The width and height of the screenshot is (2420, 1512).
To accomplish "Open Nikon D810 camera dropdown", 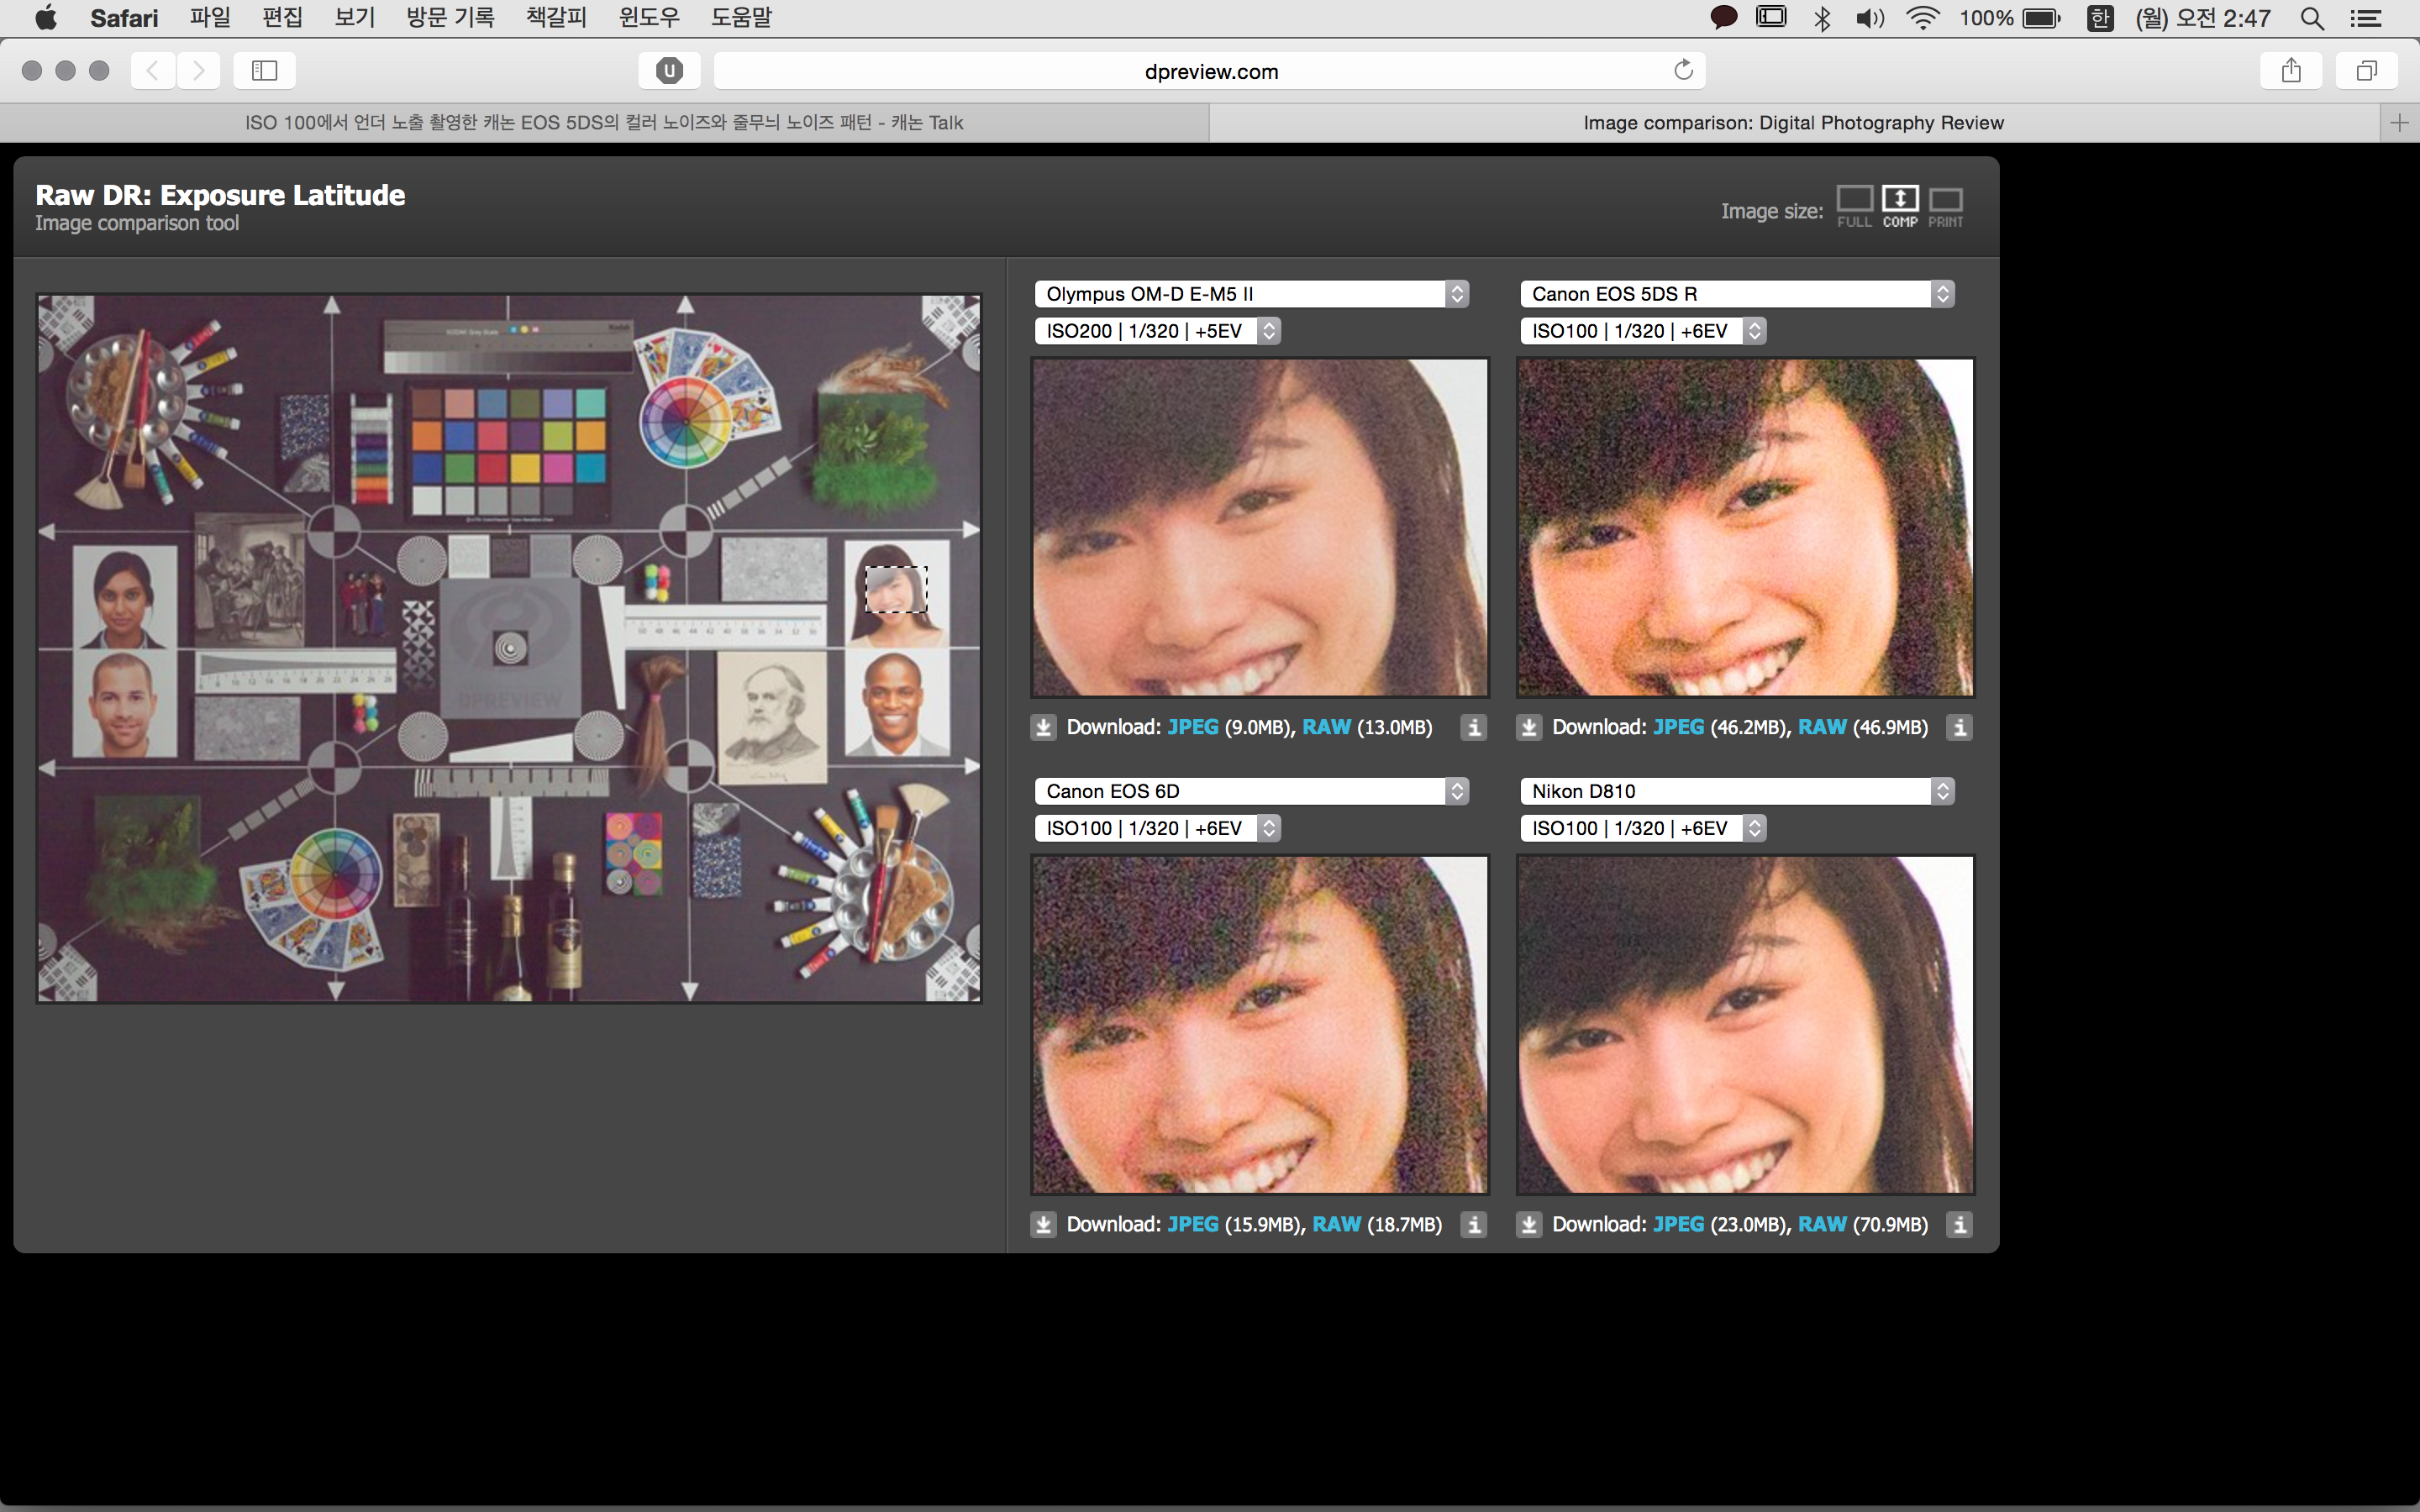I will (x=1736, y=791).
